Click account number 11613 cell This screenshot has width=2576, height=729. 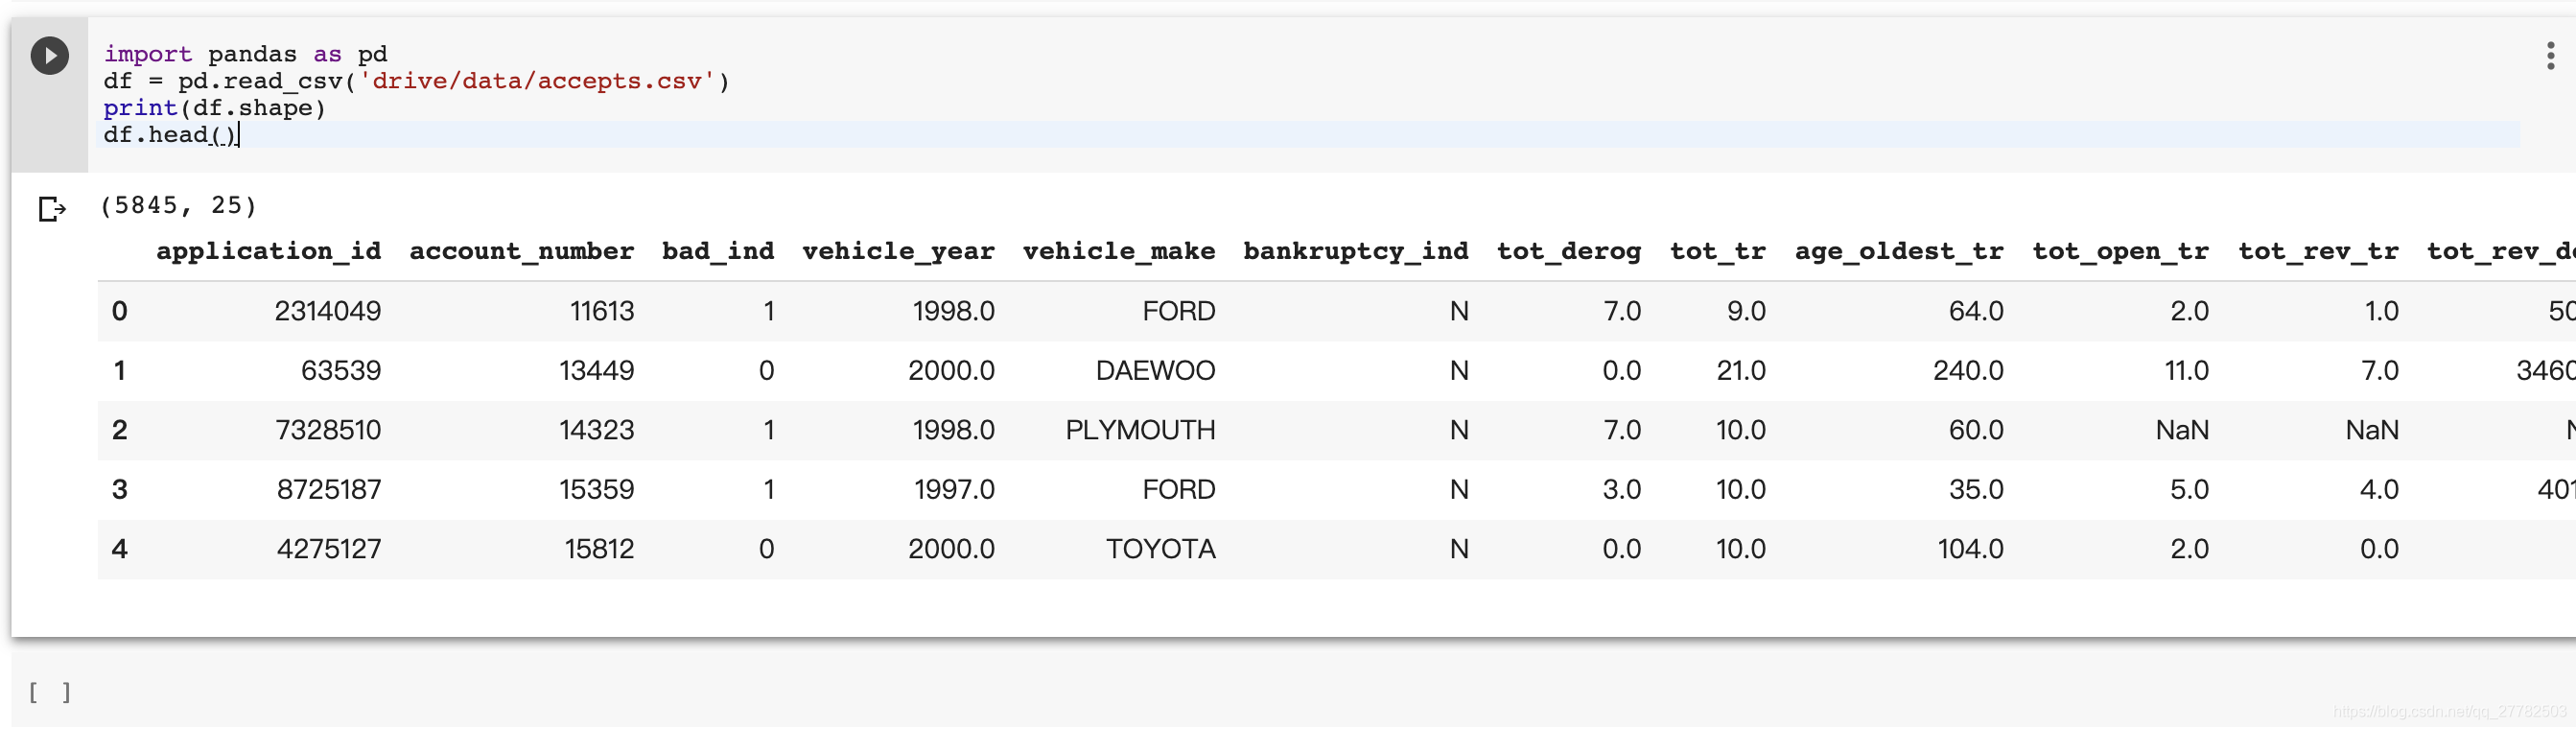click(602, 311)
